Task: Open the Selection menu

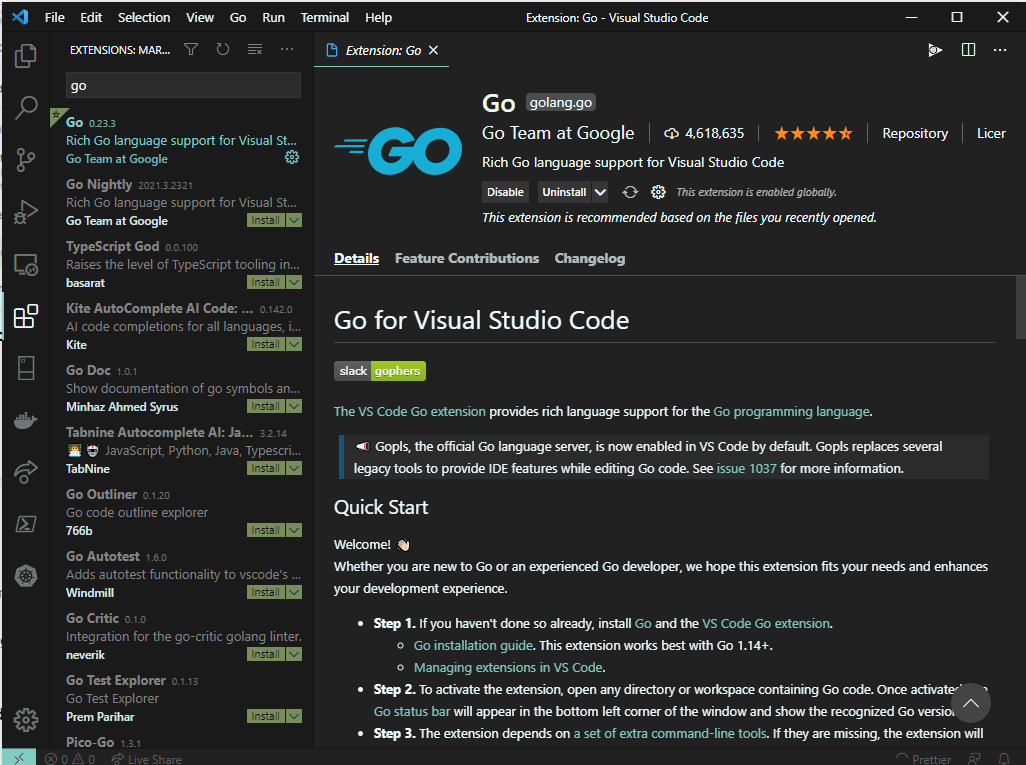Action: [144, 18]
